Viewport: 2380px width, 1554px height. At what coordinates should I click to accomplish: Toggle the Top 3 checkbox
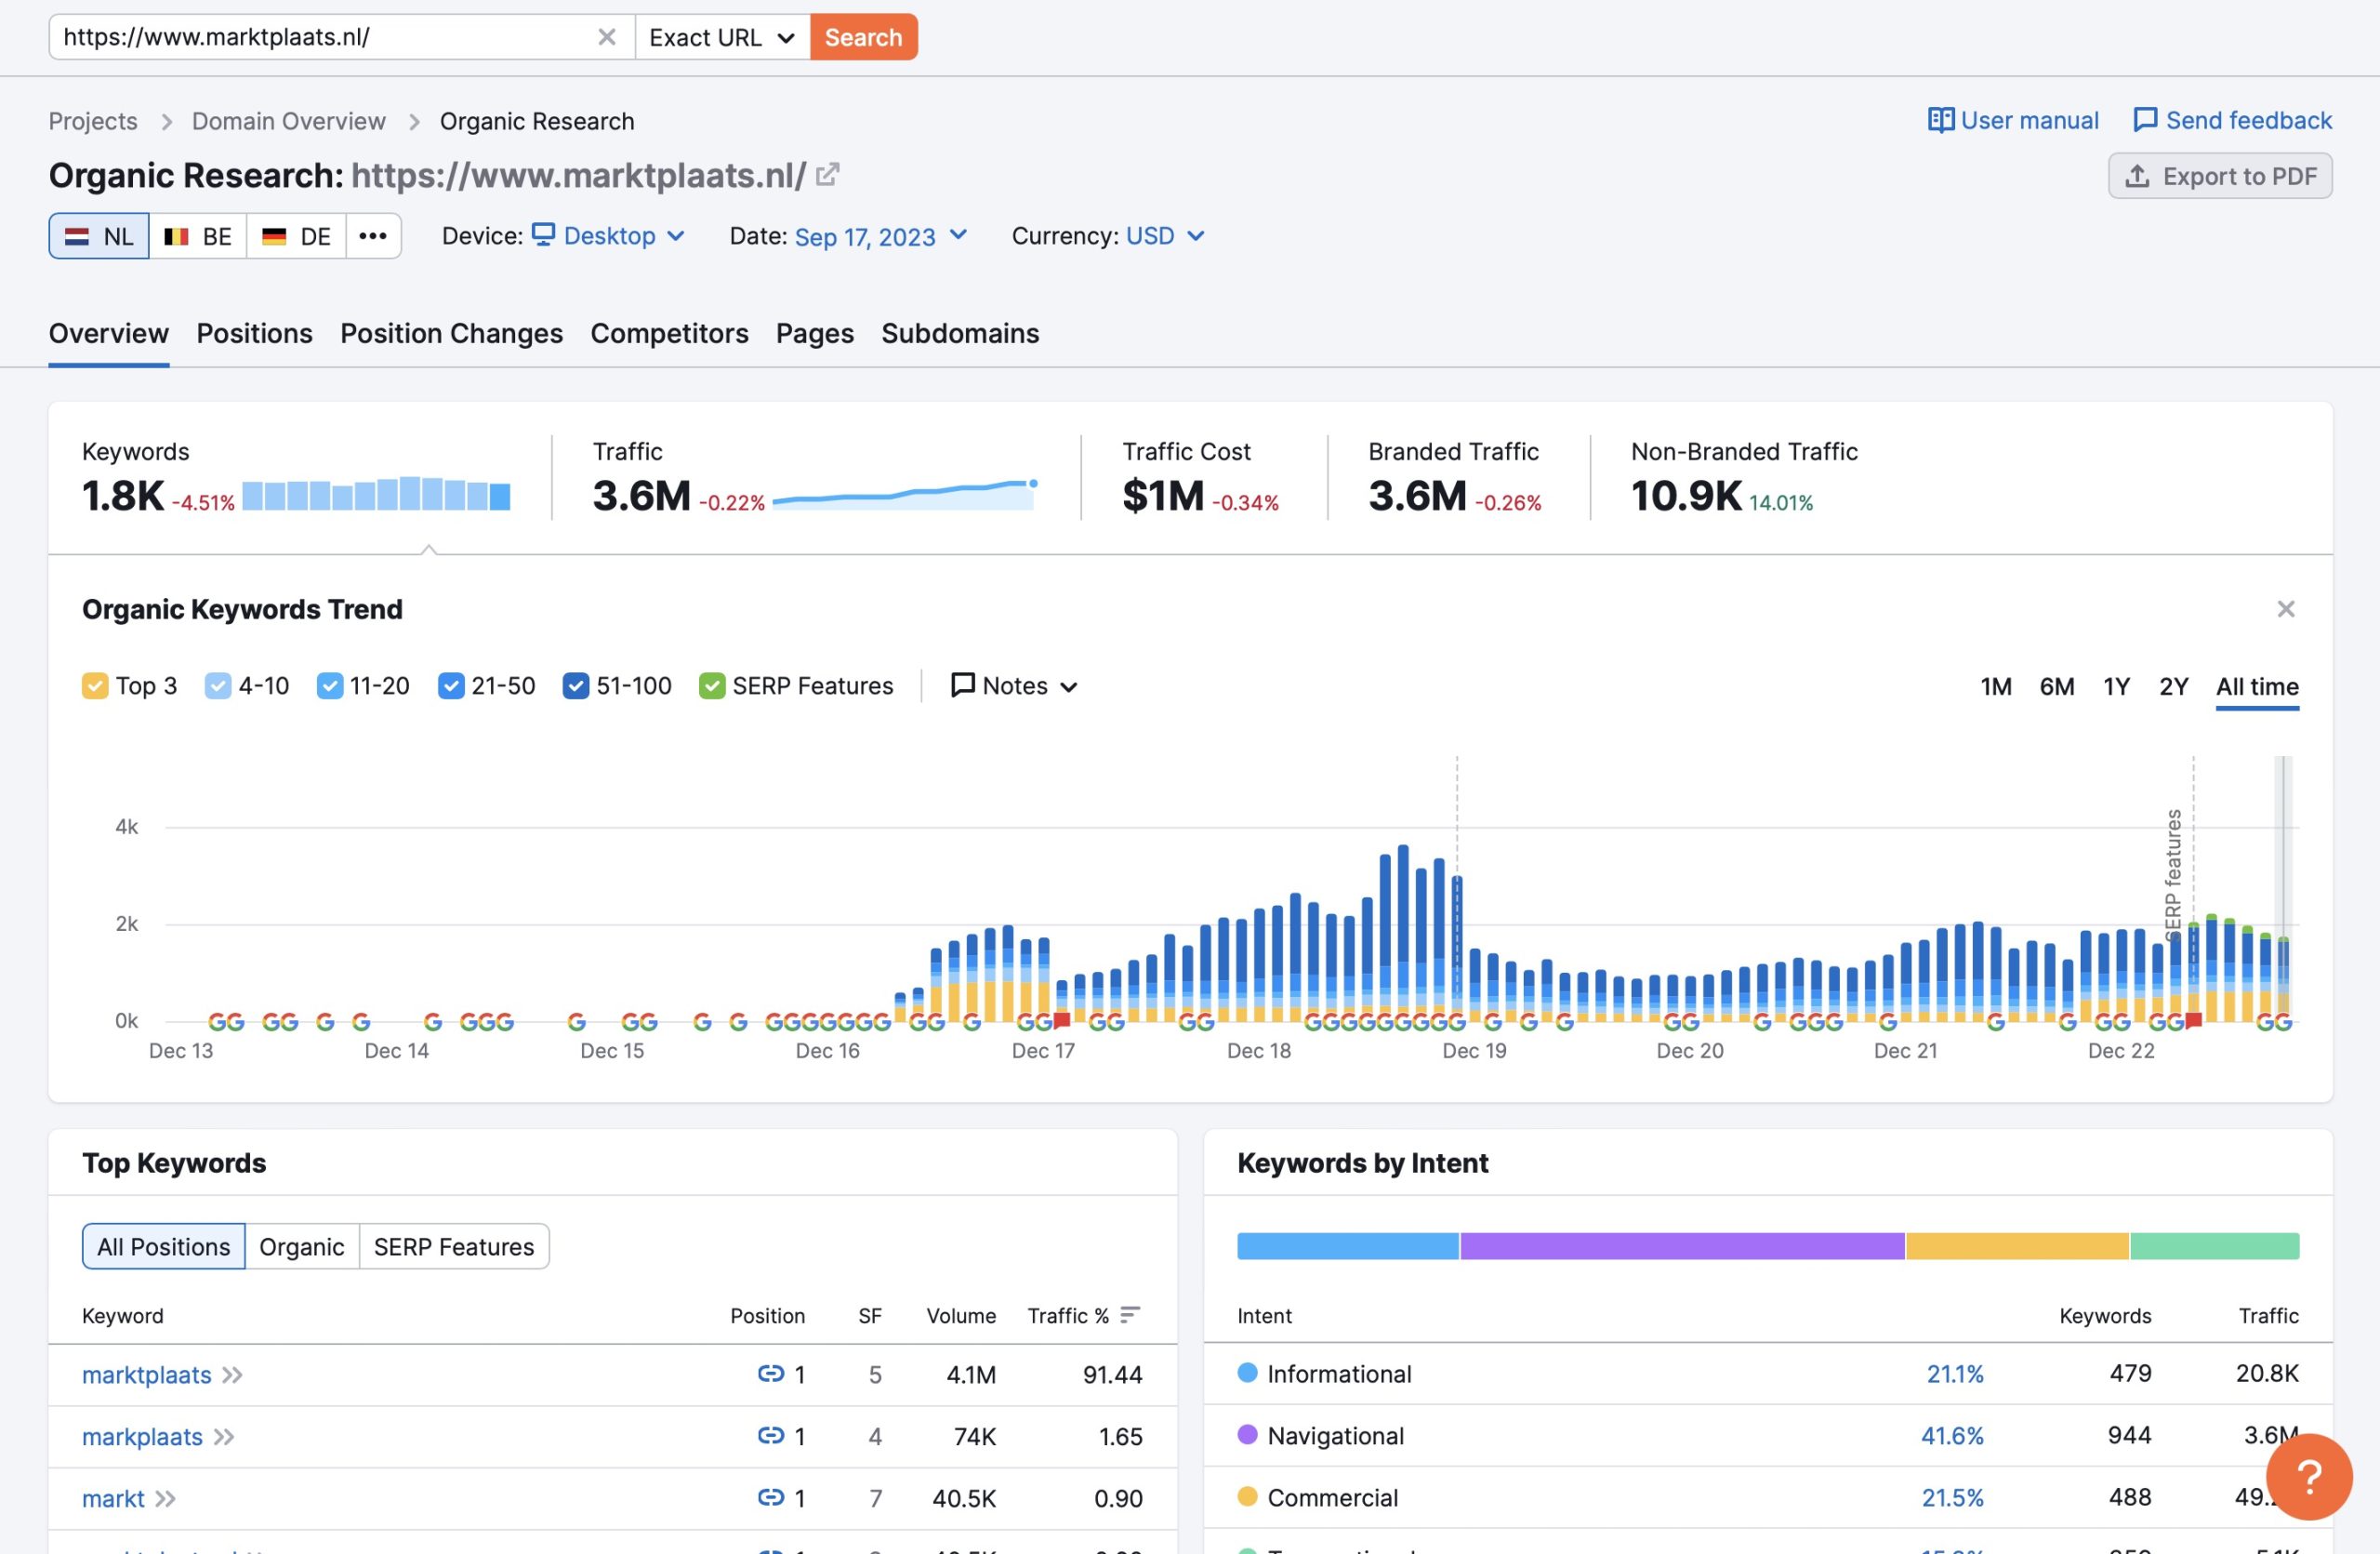pos(95,686)
